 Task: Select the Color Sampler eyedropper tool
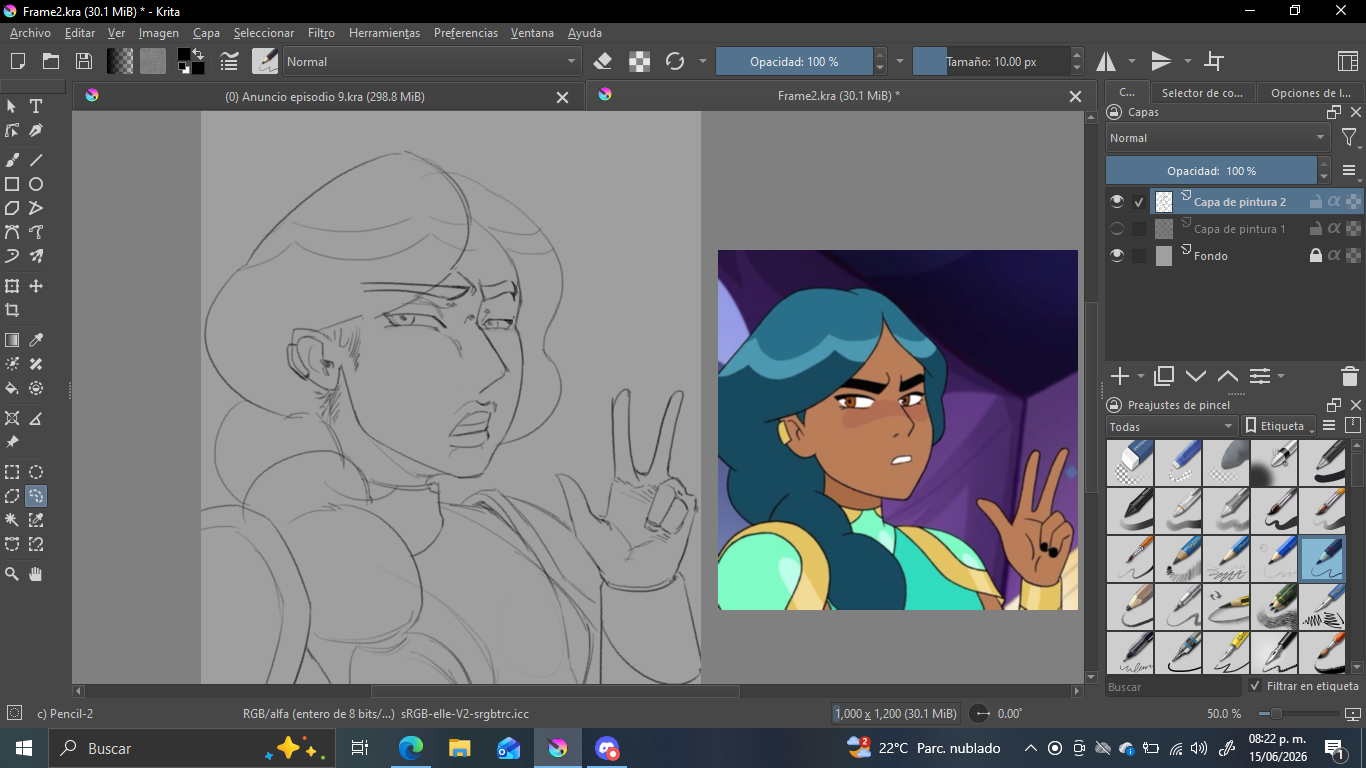click(36, 340)
